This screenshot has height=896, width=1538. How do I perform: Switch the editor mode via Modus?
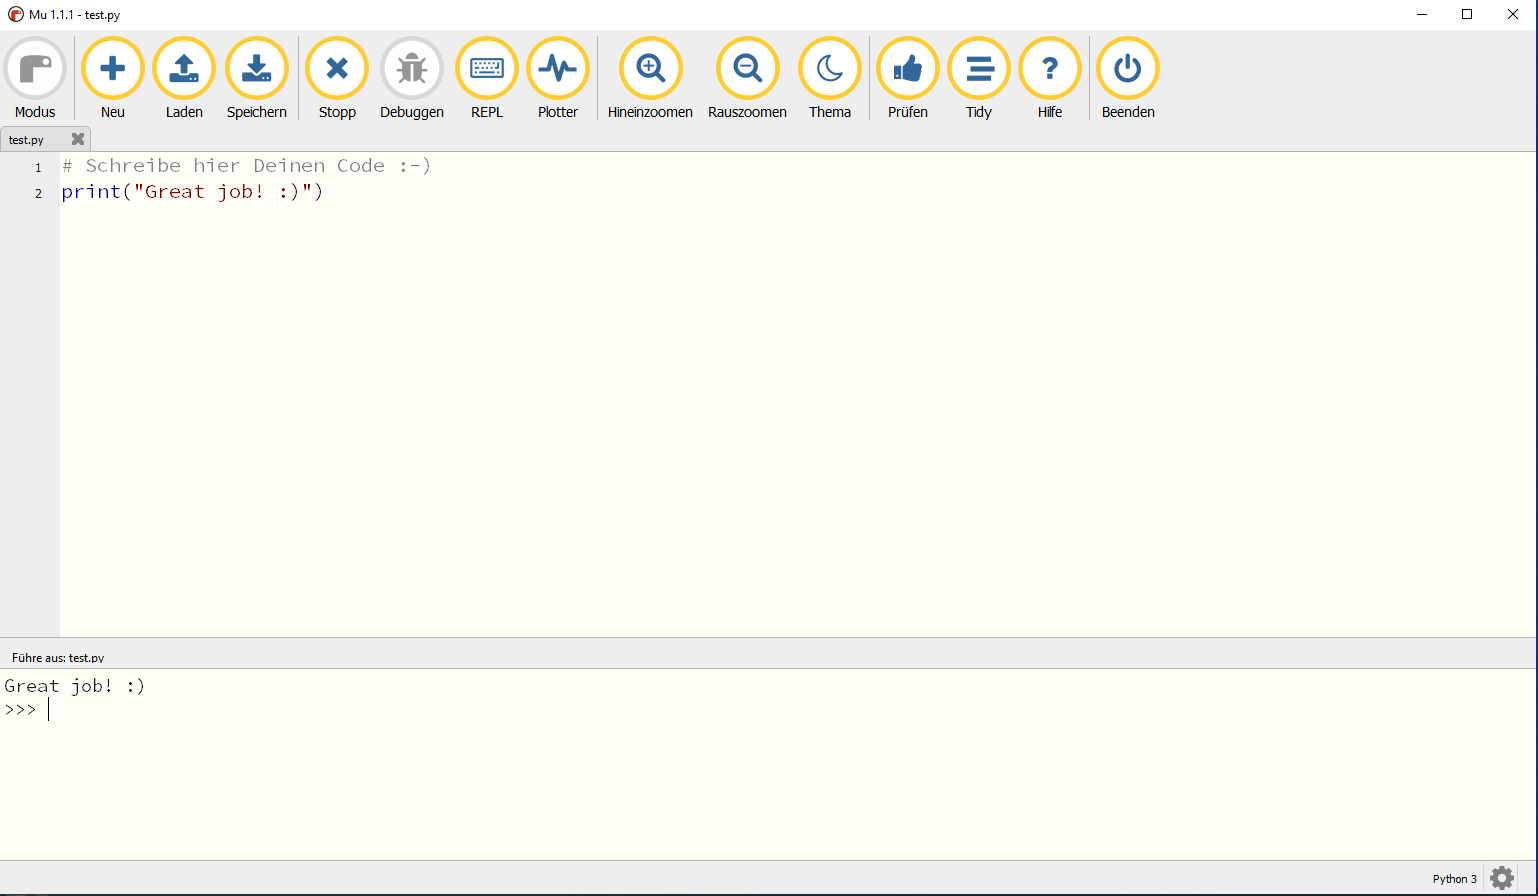[35, 68]
